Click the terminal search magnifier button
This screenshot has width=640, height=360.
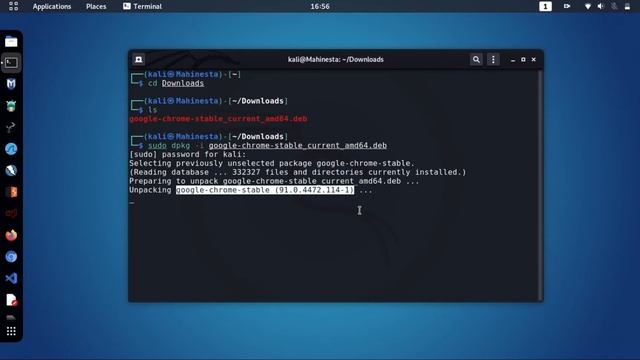[x=476, y=60]
